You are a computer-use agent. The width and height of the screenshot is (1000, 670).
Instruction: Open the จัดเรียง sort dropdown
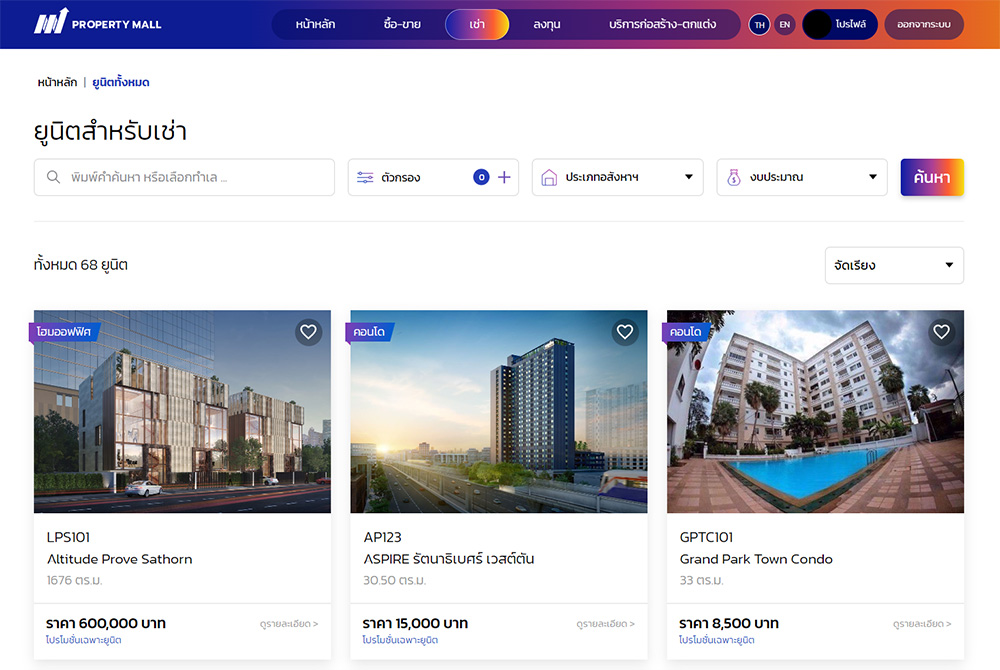click(894, 265)
